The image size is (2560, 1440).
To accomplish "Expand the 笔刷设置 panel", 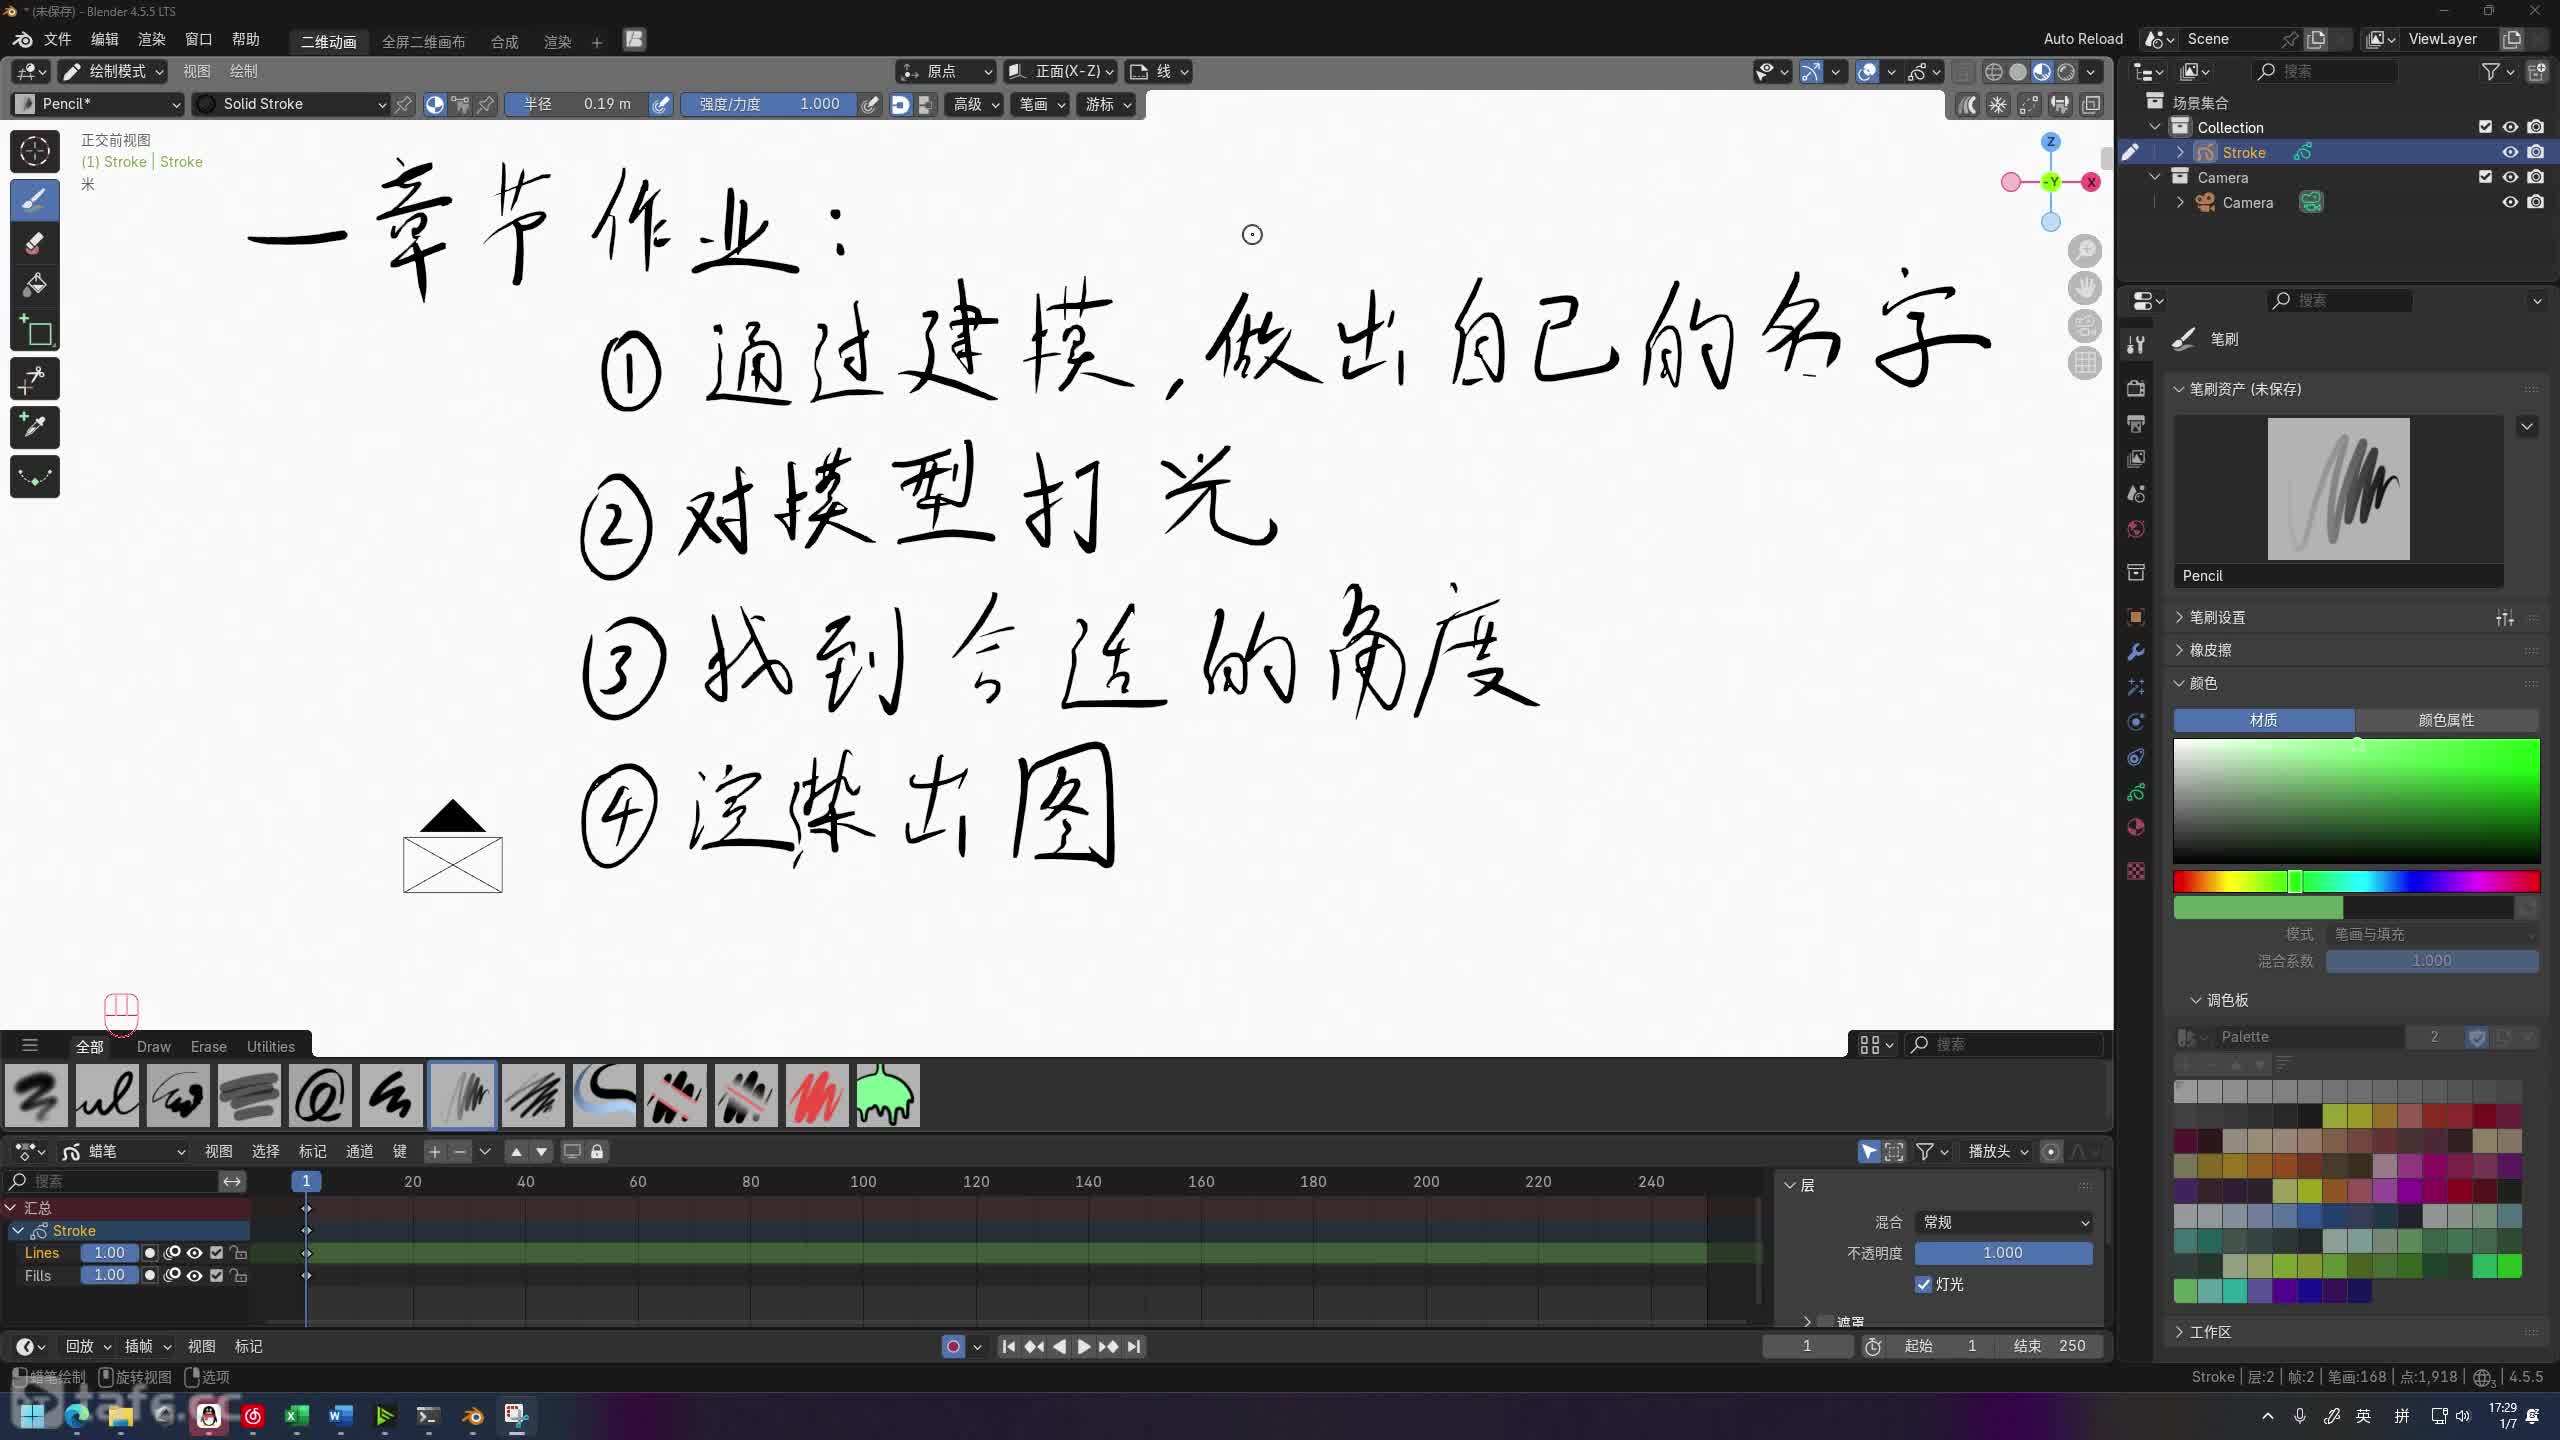I will (2217, 617).
